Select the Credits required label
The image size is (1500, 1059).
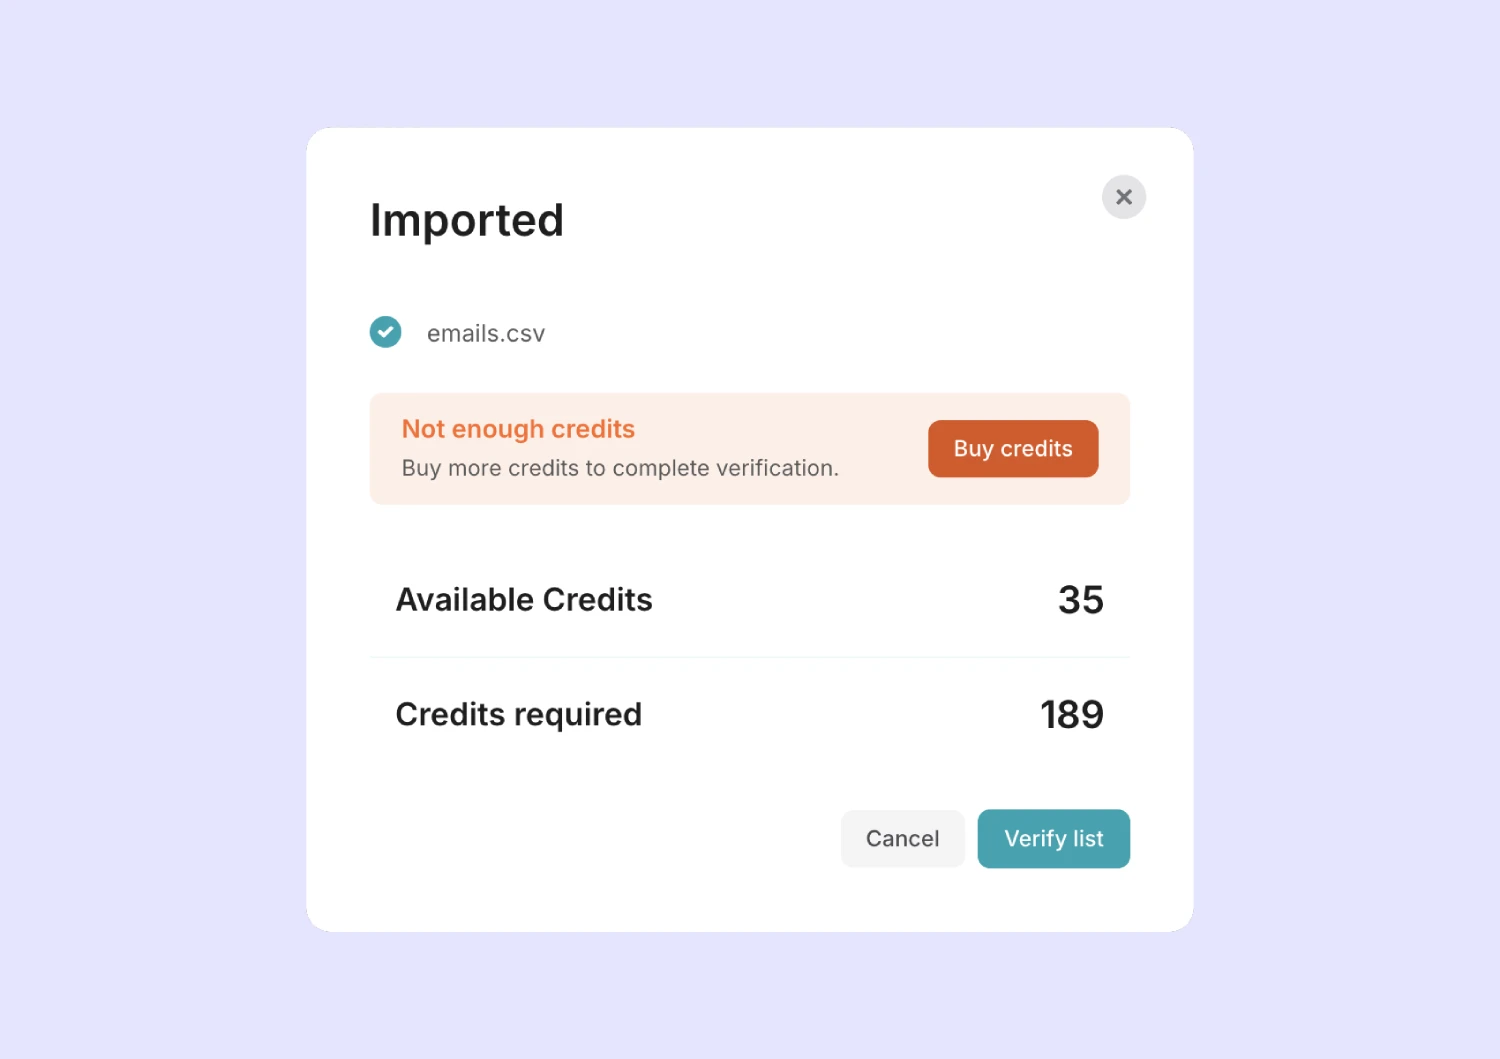(x=518, y=715)
